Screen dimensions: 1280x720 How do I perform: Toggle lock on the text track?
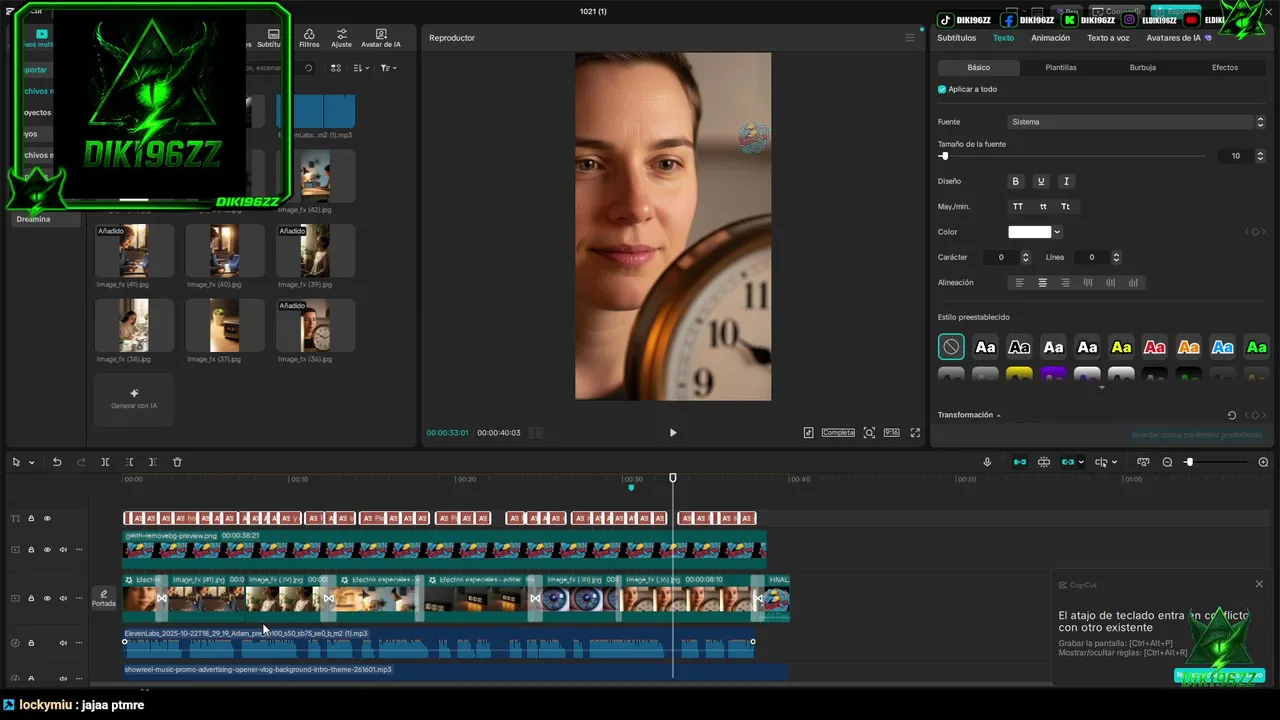point(31,518)
